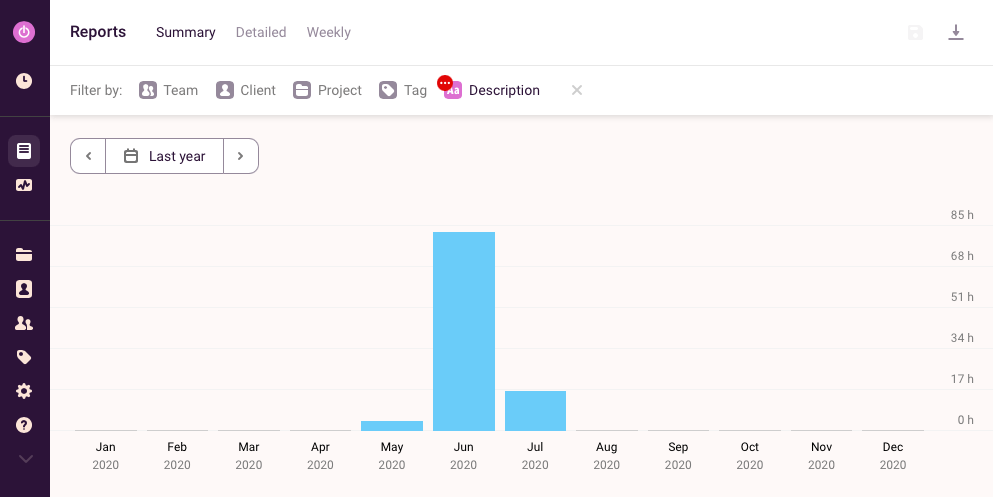993x497 pixels.
Task: Clear filters with the X button
Action: [577, 90]
